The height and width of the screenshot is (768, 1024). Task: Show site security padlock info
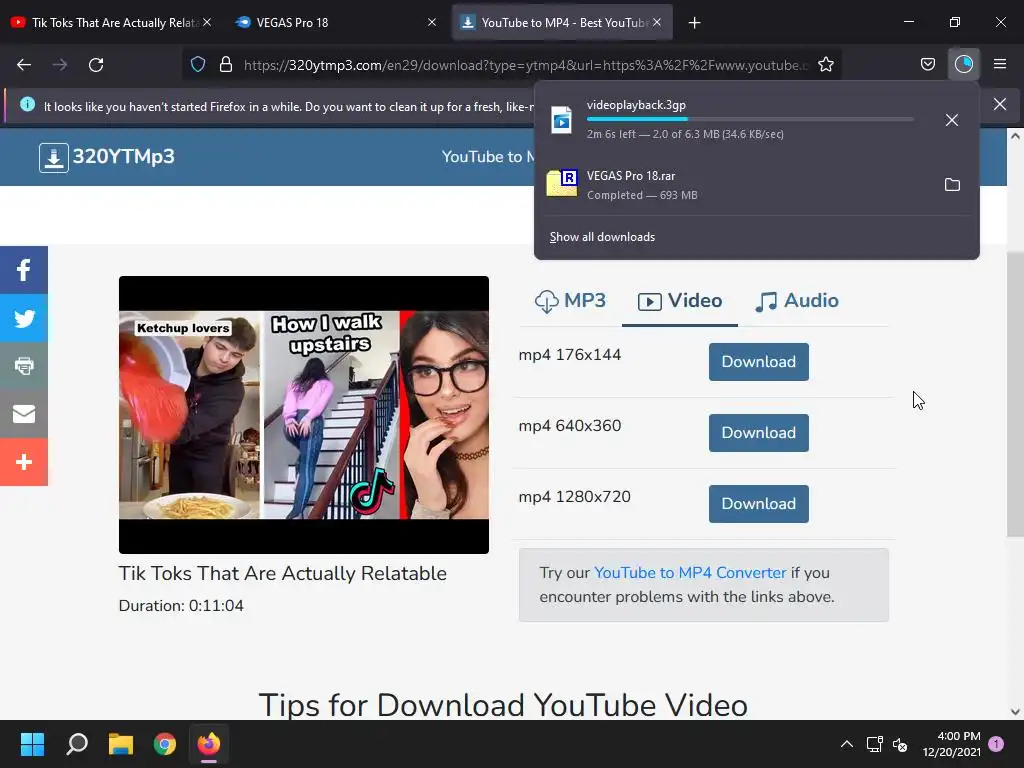pos(226,65)
